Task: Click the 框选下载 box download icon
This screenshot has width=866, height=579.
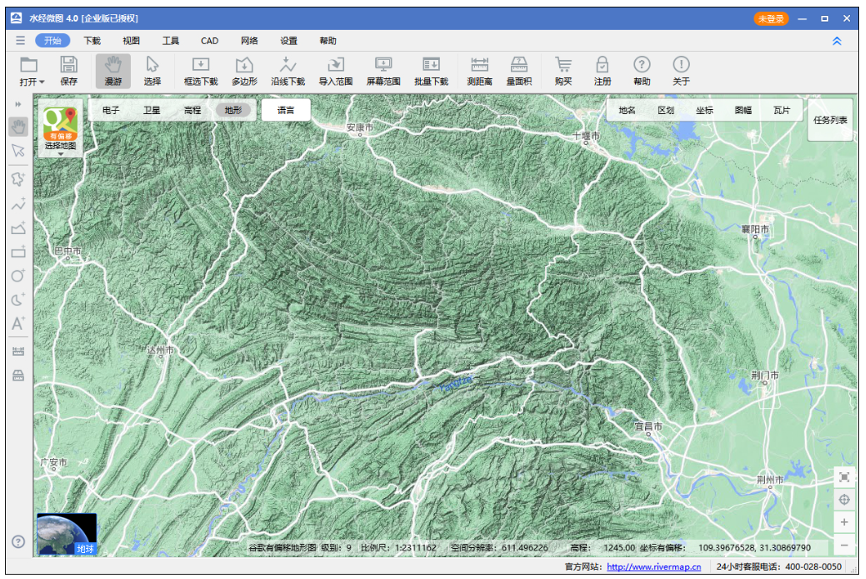Action: [200, 70]
